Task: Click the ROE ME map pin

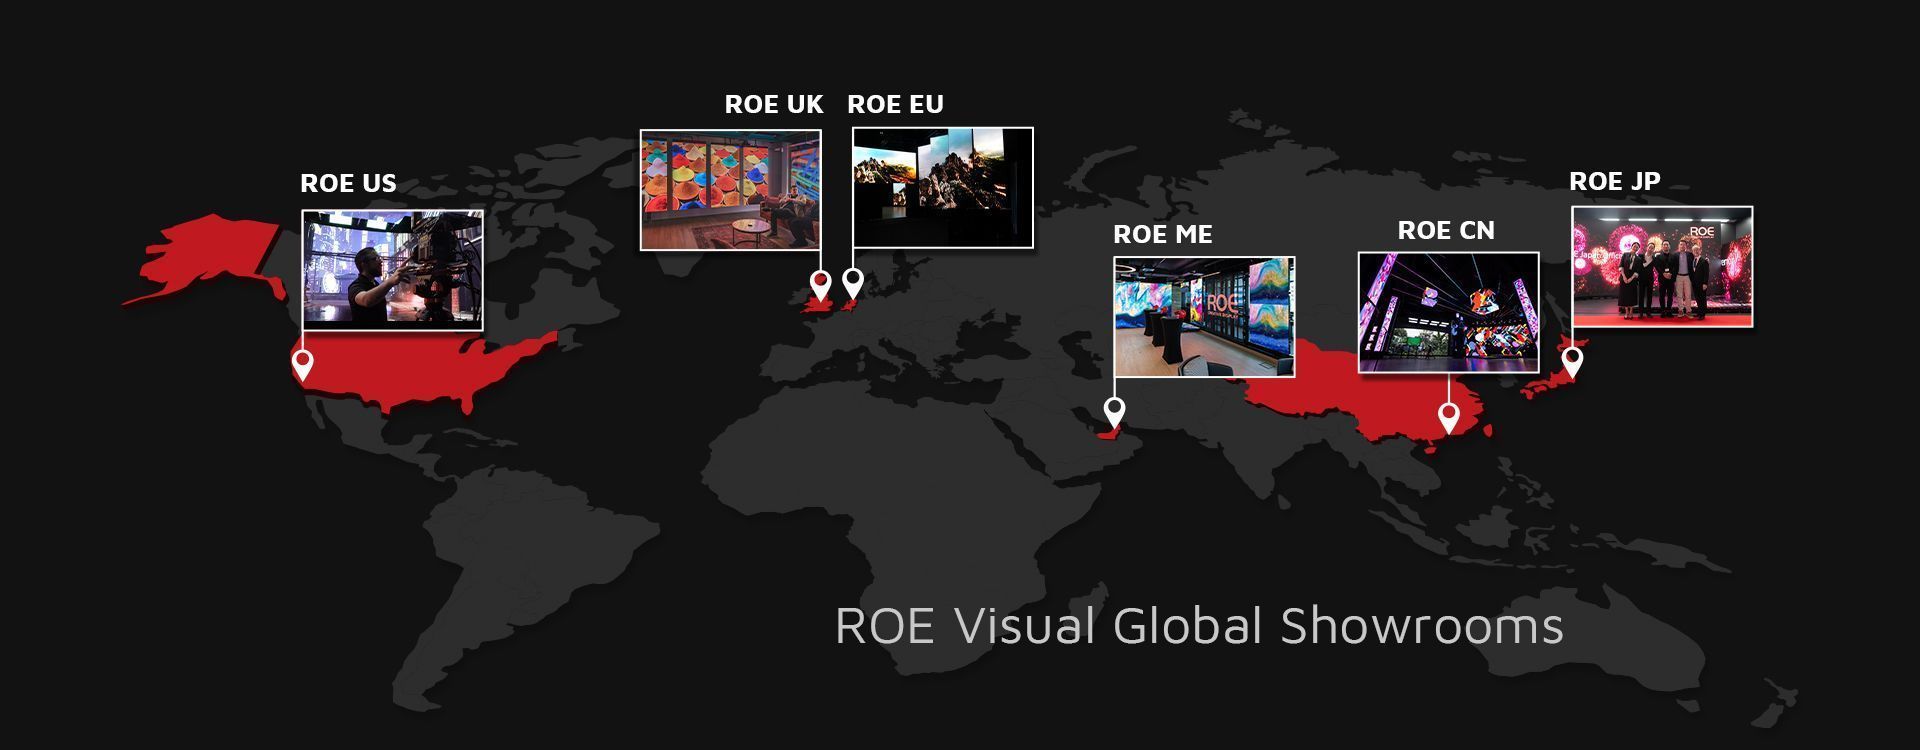Action: [1114, 412]
